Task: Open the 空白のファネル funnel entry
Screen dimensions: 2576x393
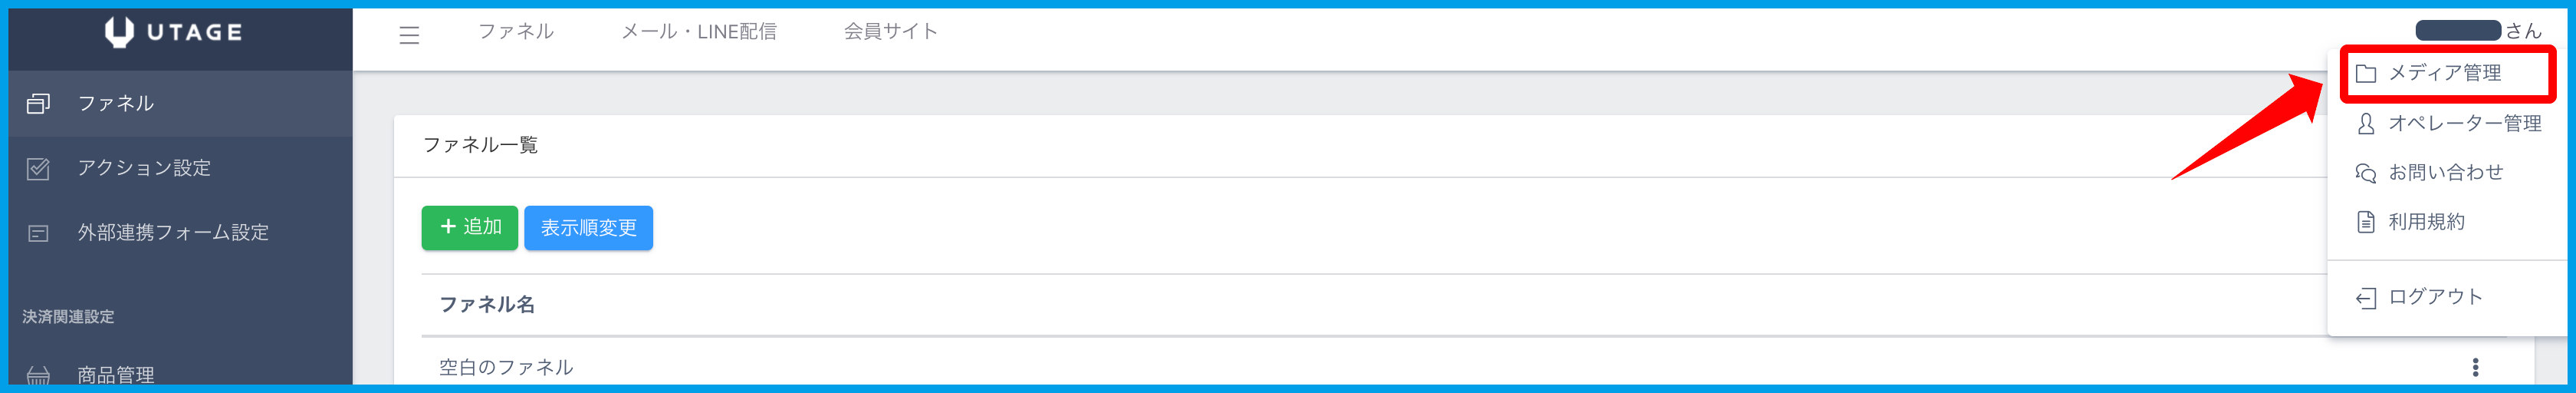Action: point(506,367)
